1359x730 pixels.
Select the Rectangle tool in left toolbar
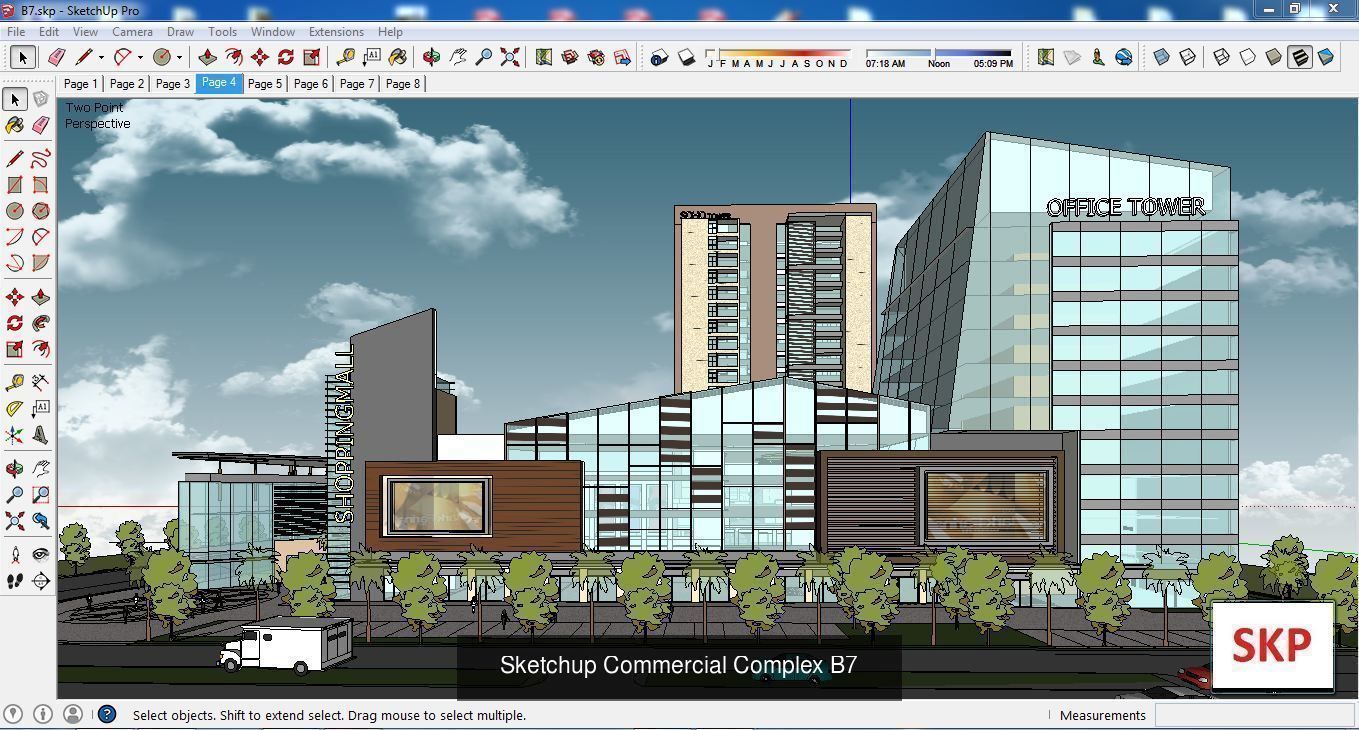coord(15,185)
